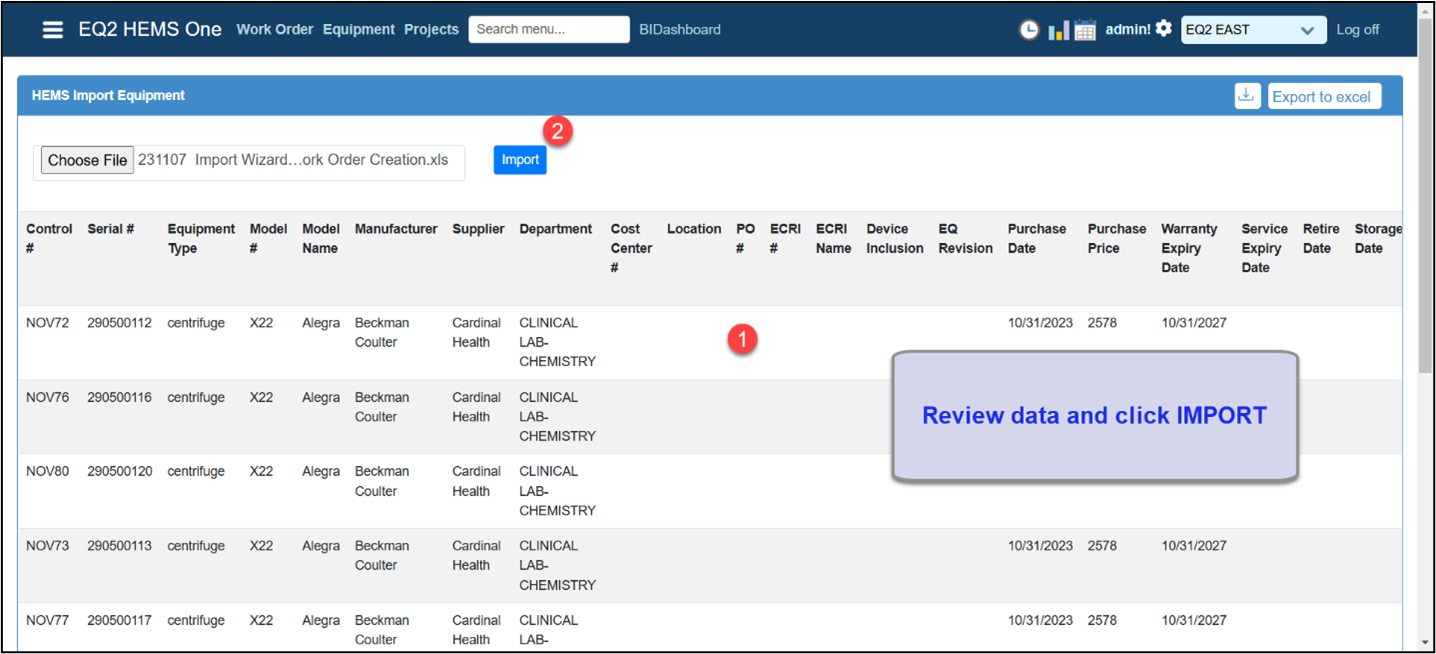Click the Log off link
This screenshot has height=654, width=1436.
(1357, 30)
